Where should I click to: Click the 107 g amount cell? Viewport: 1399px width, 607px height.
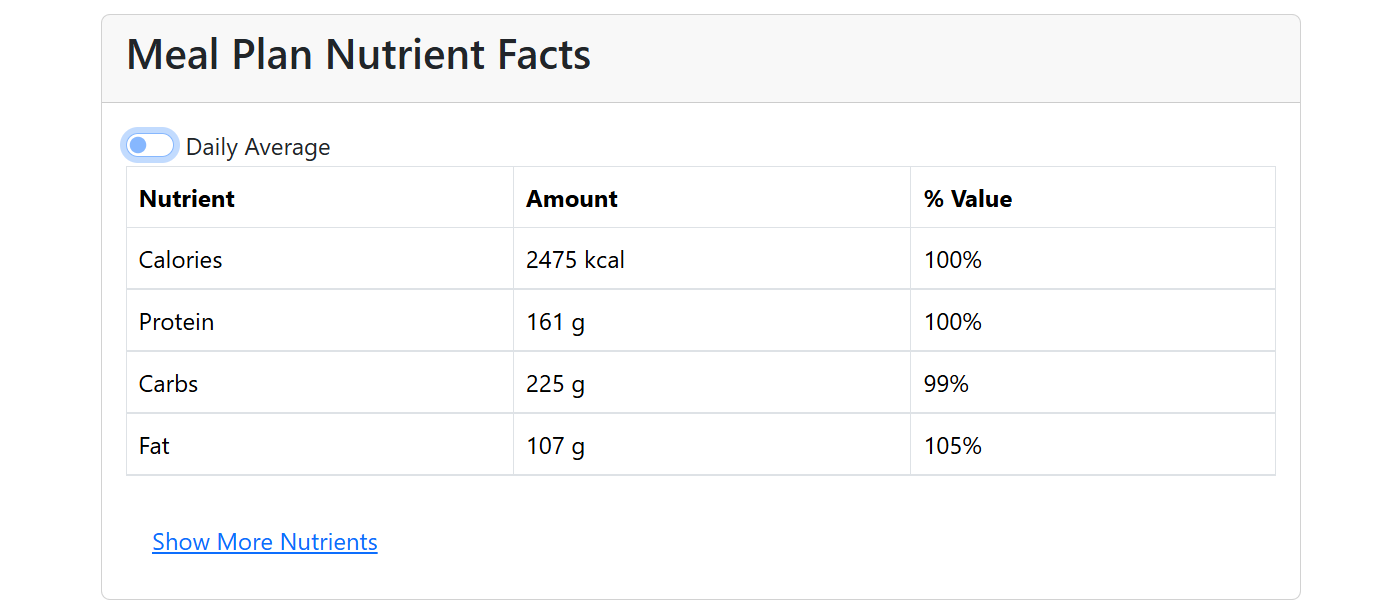[555, 446]
